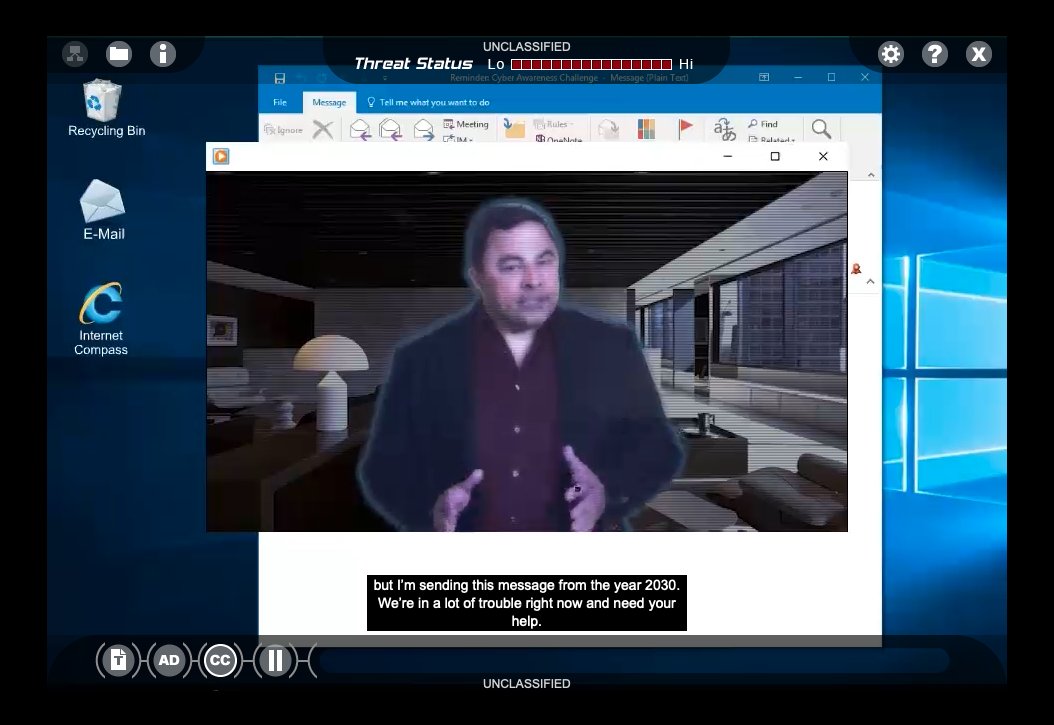
Task: Toggle closed captions with the CC control
Action: coord(220,660)
